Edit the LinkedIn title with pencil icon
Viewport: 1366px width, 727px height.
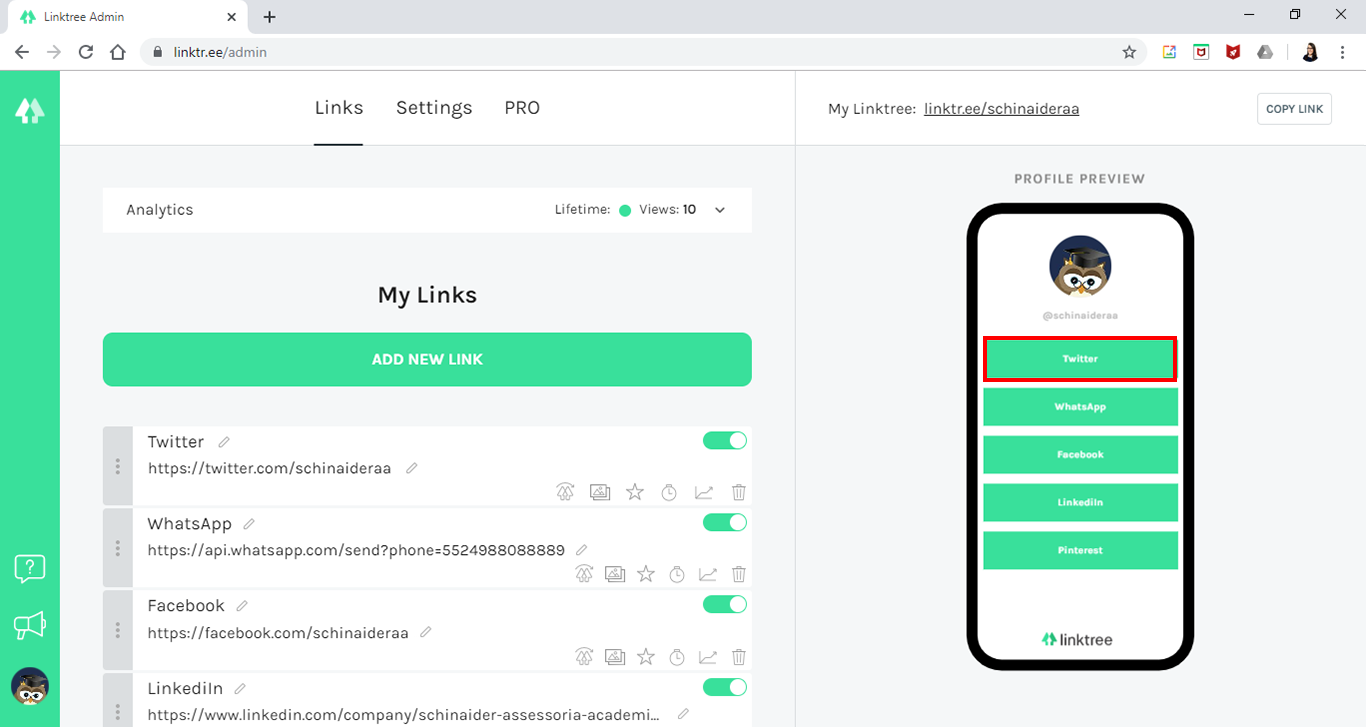[x=240, y=689]
